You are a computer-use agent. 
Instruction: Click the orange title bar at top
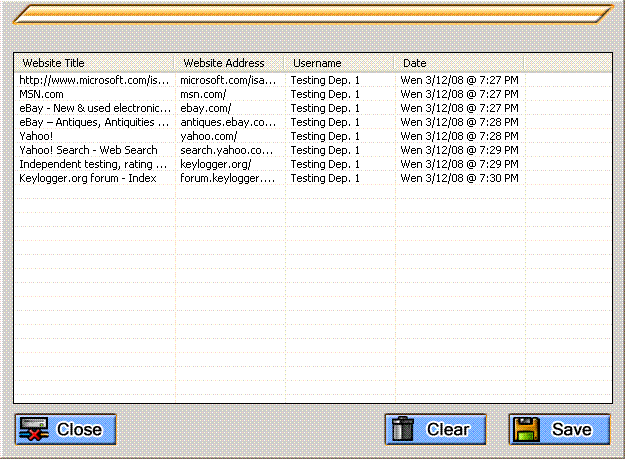pos(312,13)
